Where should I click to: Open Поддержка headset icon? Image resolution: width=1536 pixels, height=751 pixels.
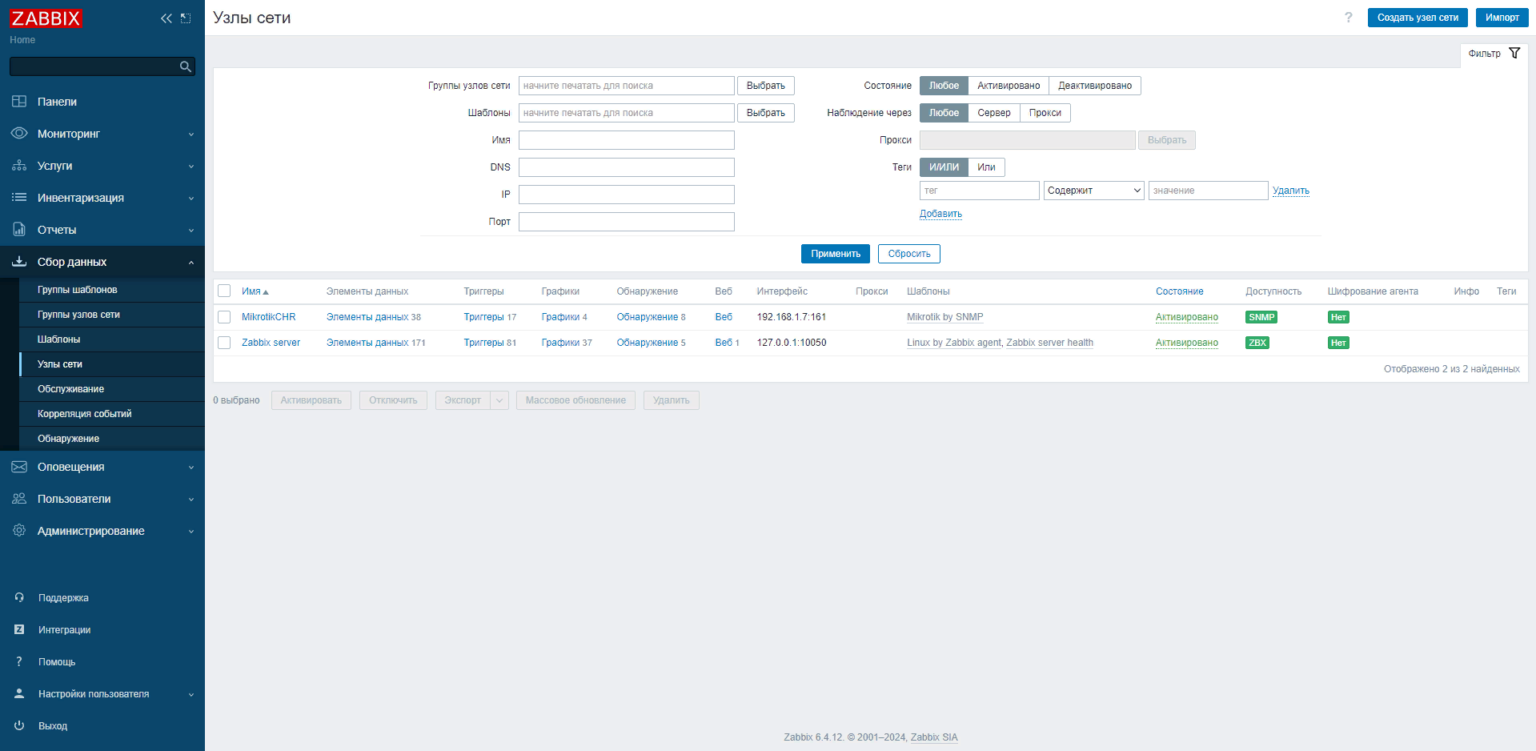point(19,597)
